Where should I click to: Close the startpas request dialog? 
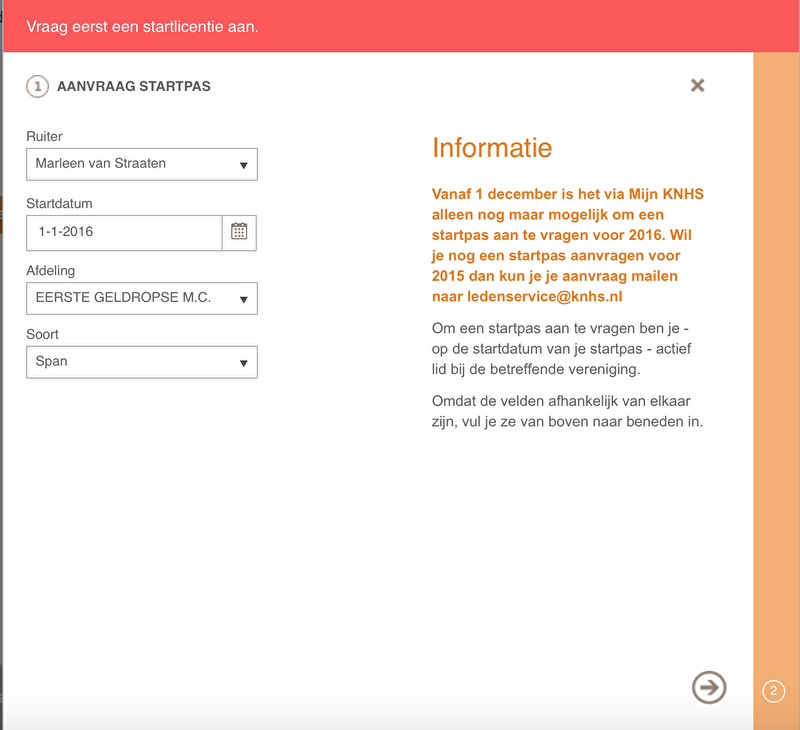click(698, 85)
